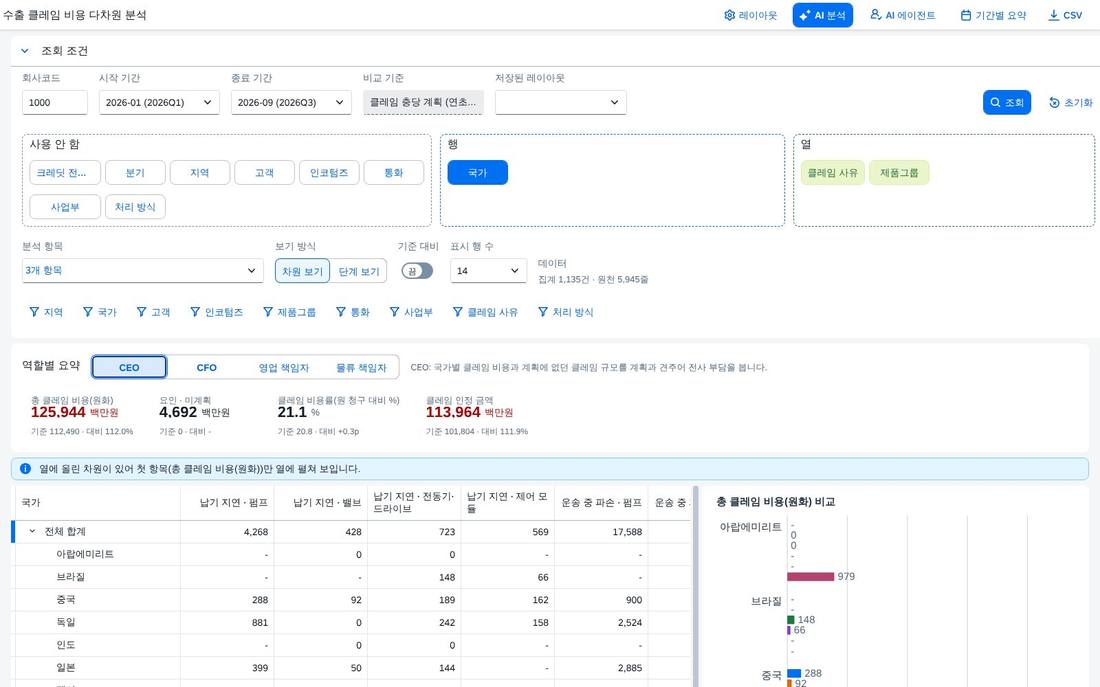Reset filters with 초기화
This screenshot has width=1100, height=687.
(1071, 102)
